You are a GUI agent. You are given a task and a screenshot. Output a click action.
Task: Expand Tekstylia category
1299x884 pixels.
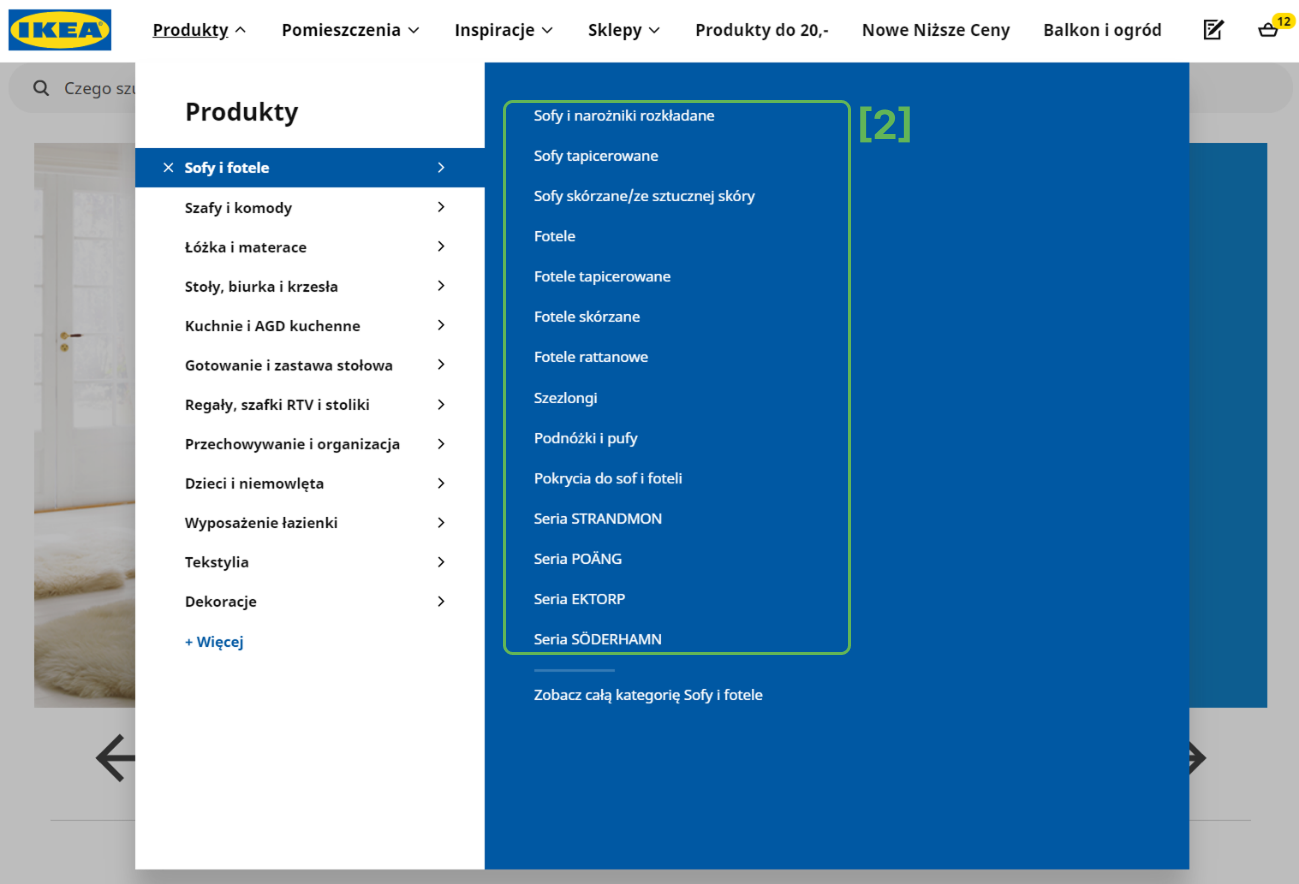pos(310,562)
